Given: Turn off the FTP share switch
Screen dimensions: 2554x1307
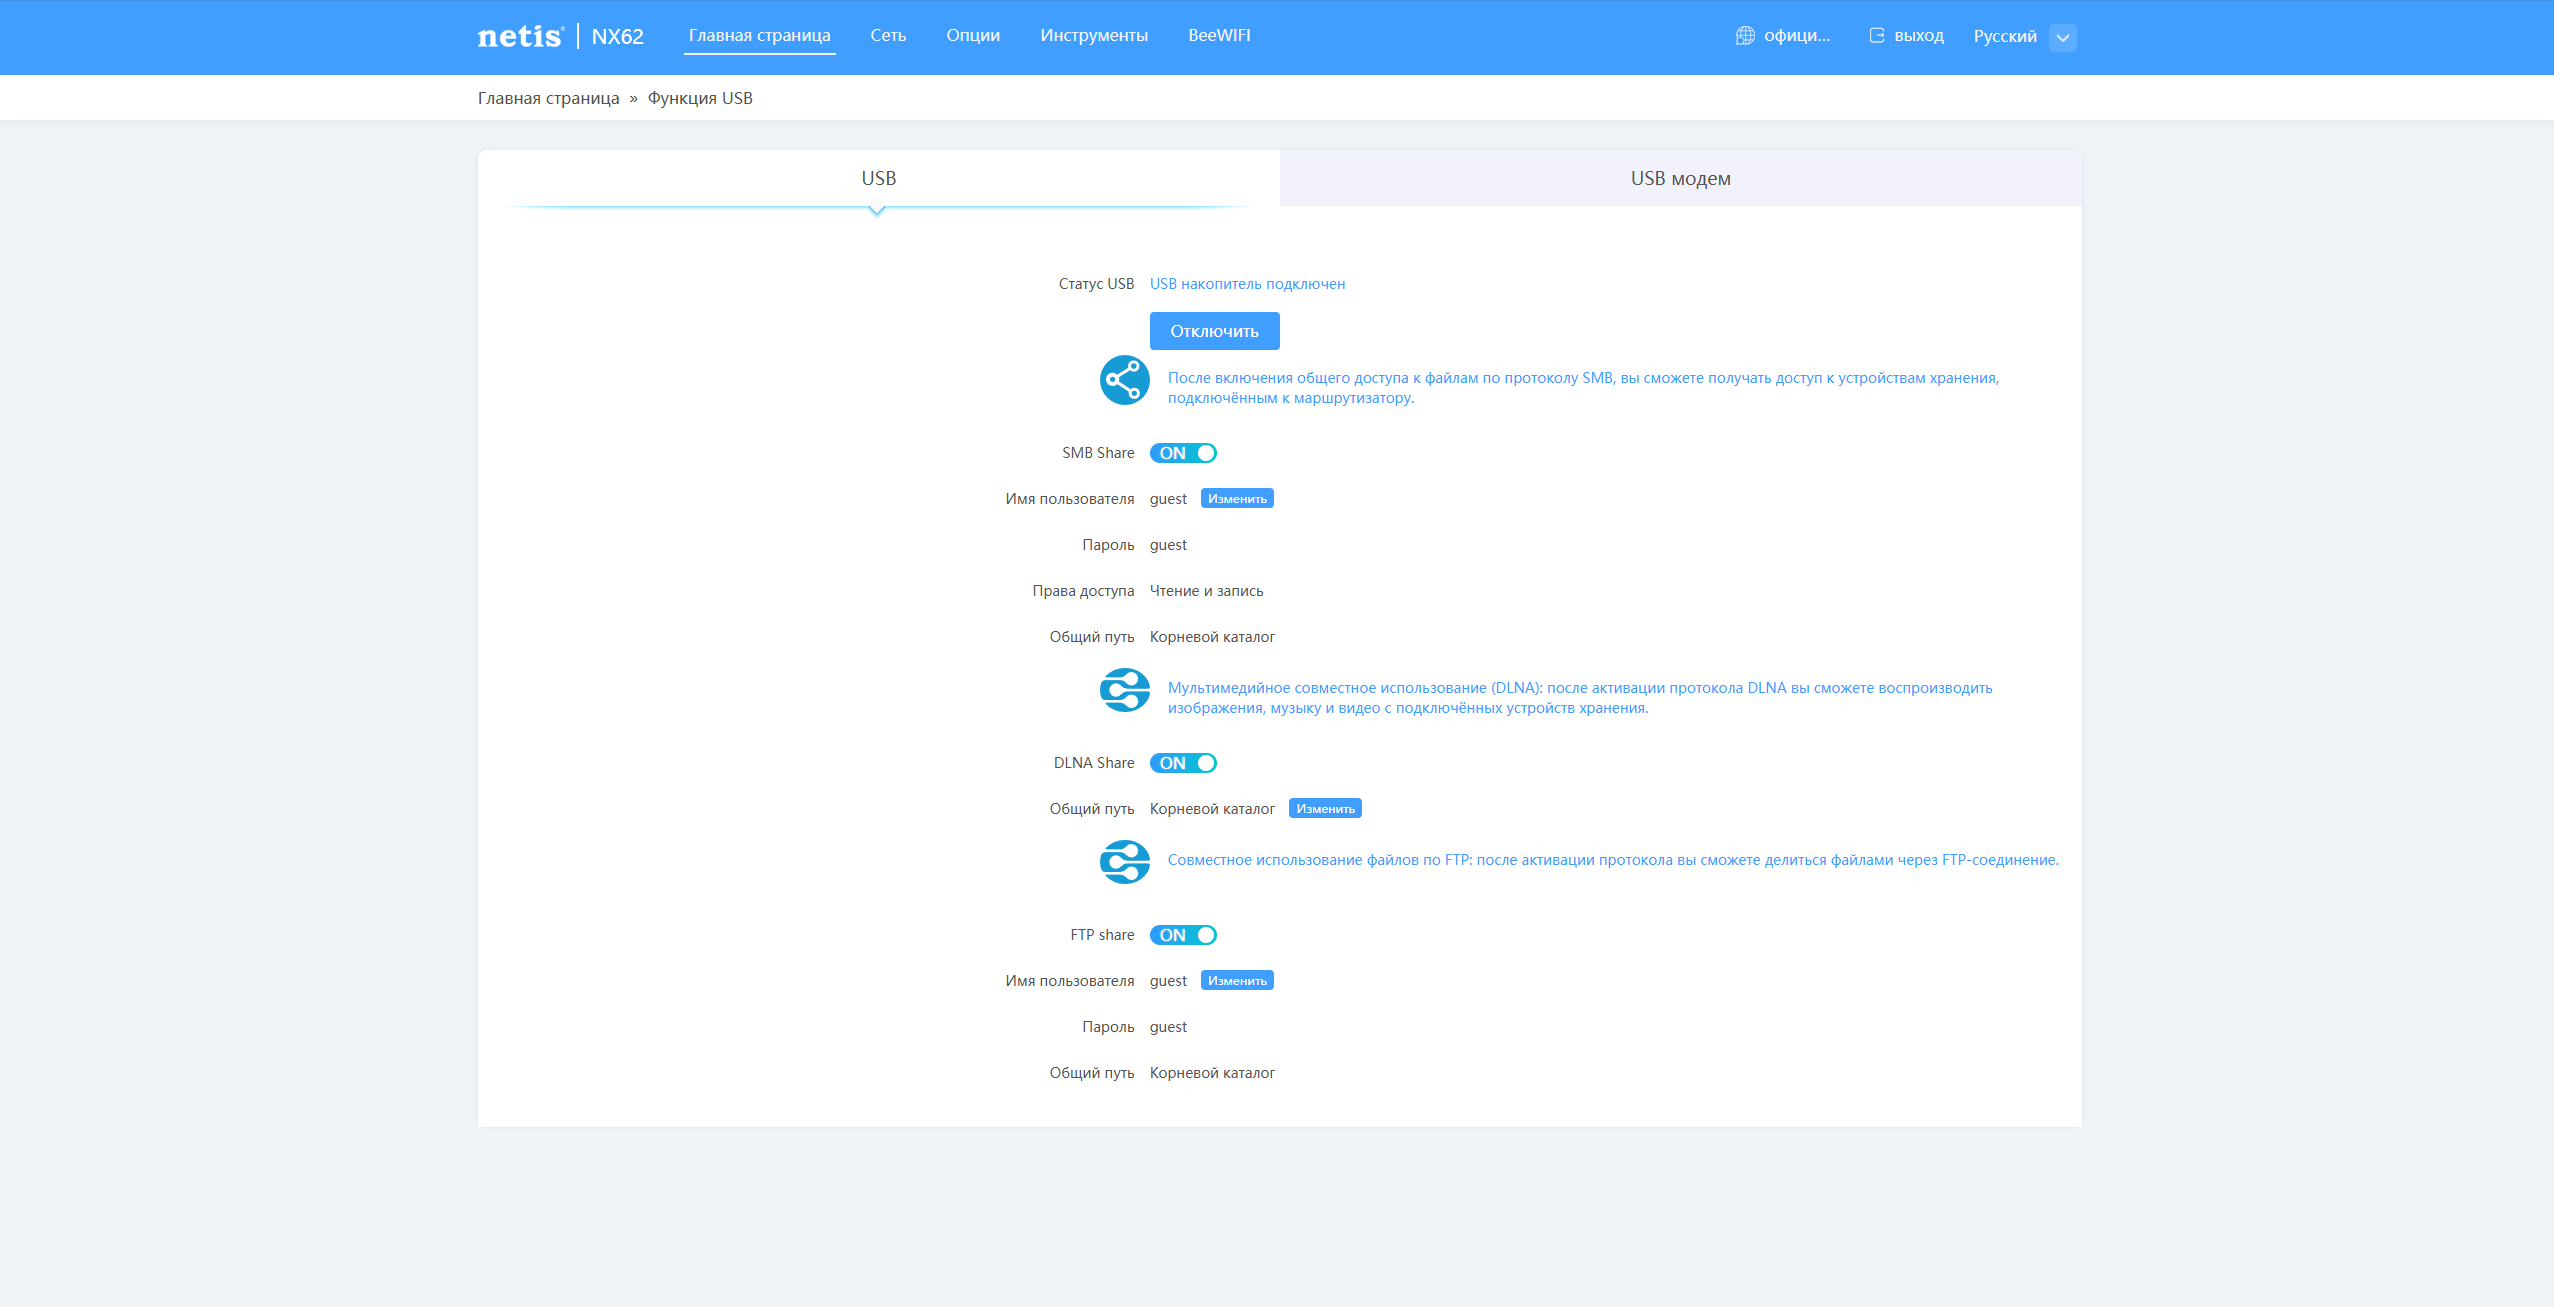Looking at the screenshot, I should click(x=1183, y=935).
